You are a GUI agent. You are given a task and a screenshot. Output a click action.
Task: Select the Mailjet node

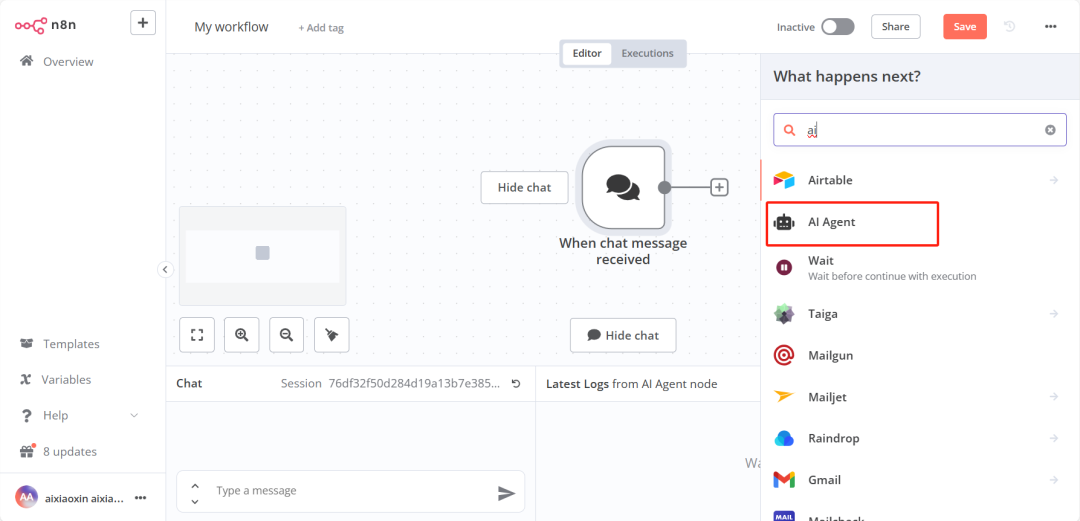point(920,397)
